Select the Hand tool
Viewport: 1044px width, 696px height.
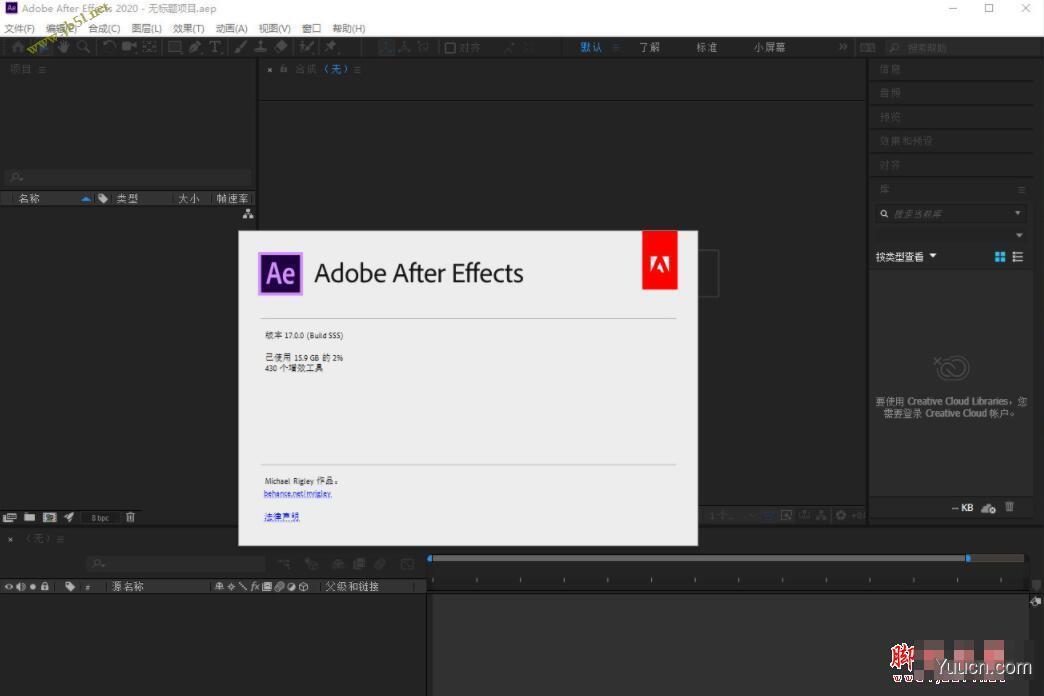(64, 47)
